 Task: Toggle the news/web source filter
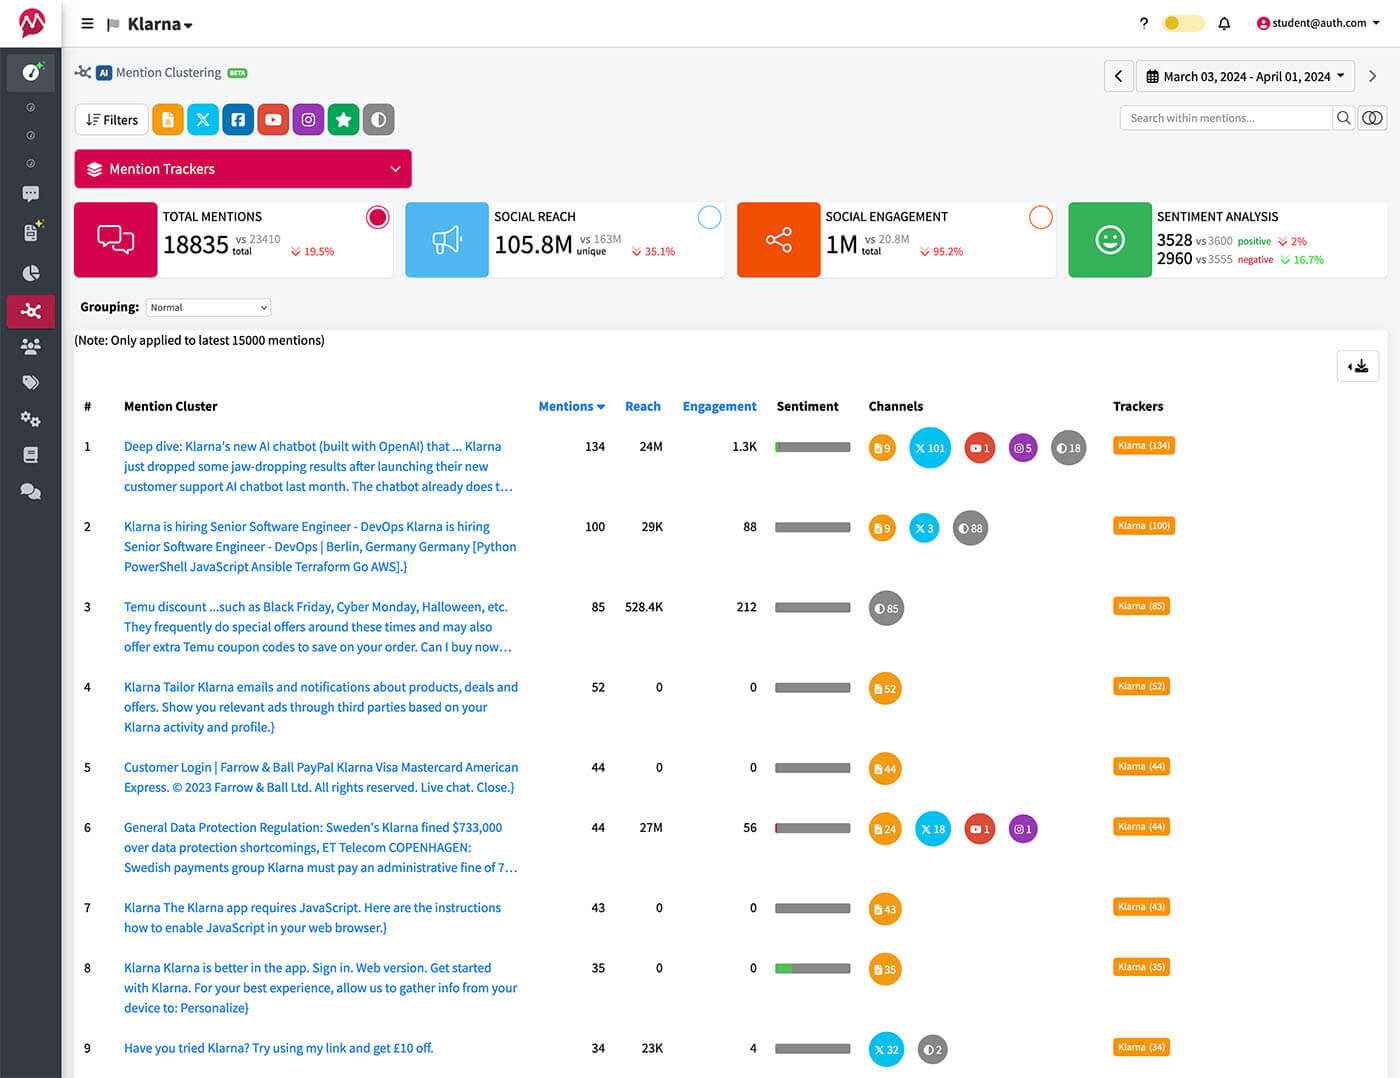click(168, 120)
